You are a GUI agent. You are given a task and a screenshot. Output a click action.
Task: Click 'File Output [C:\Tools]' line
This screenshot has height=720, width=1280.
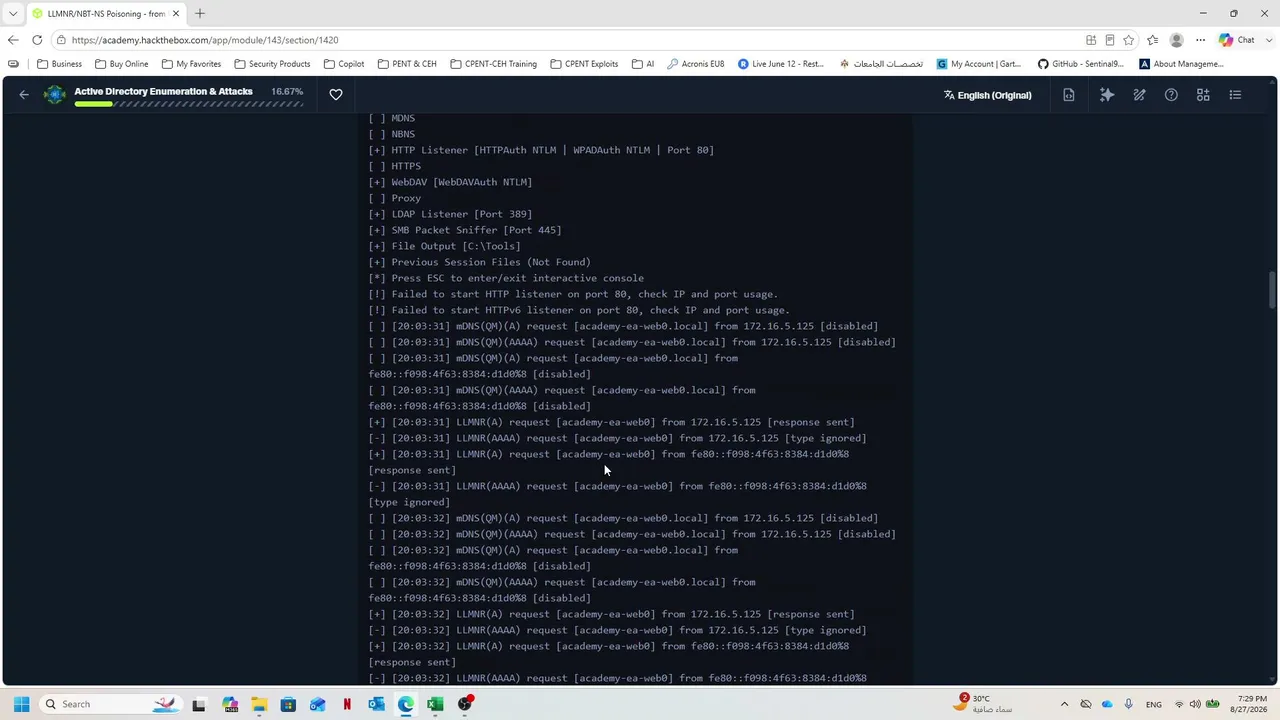[444, 246]
